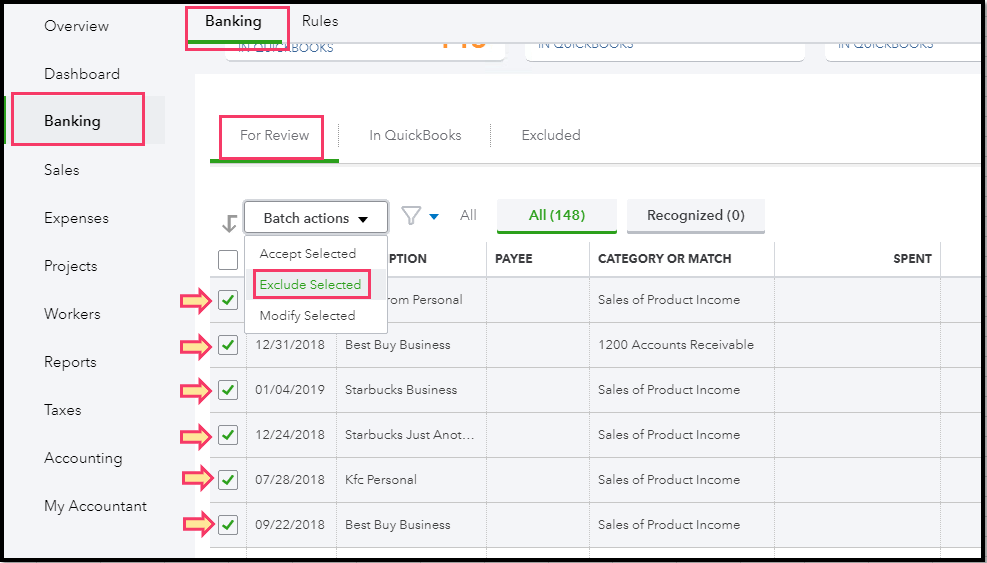Uncheck the Kfc Personal 07/28/2018 row
987x563 pixels.
coord(228,480)
